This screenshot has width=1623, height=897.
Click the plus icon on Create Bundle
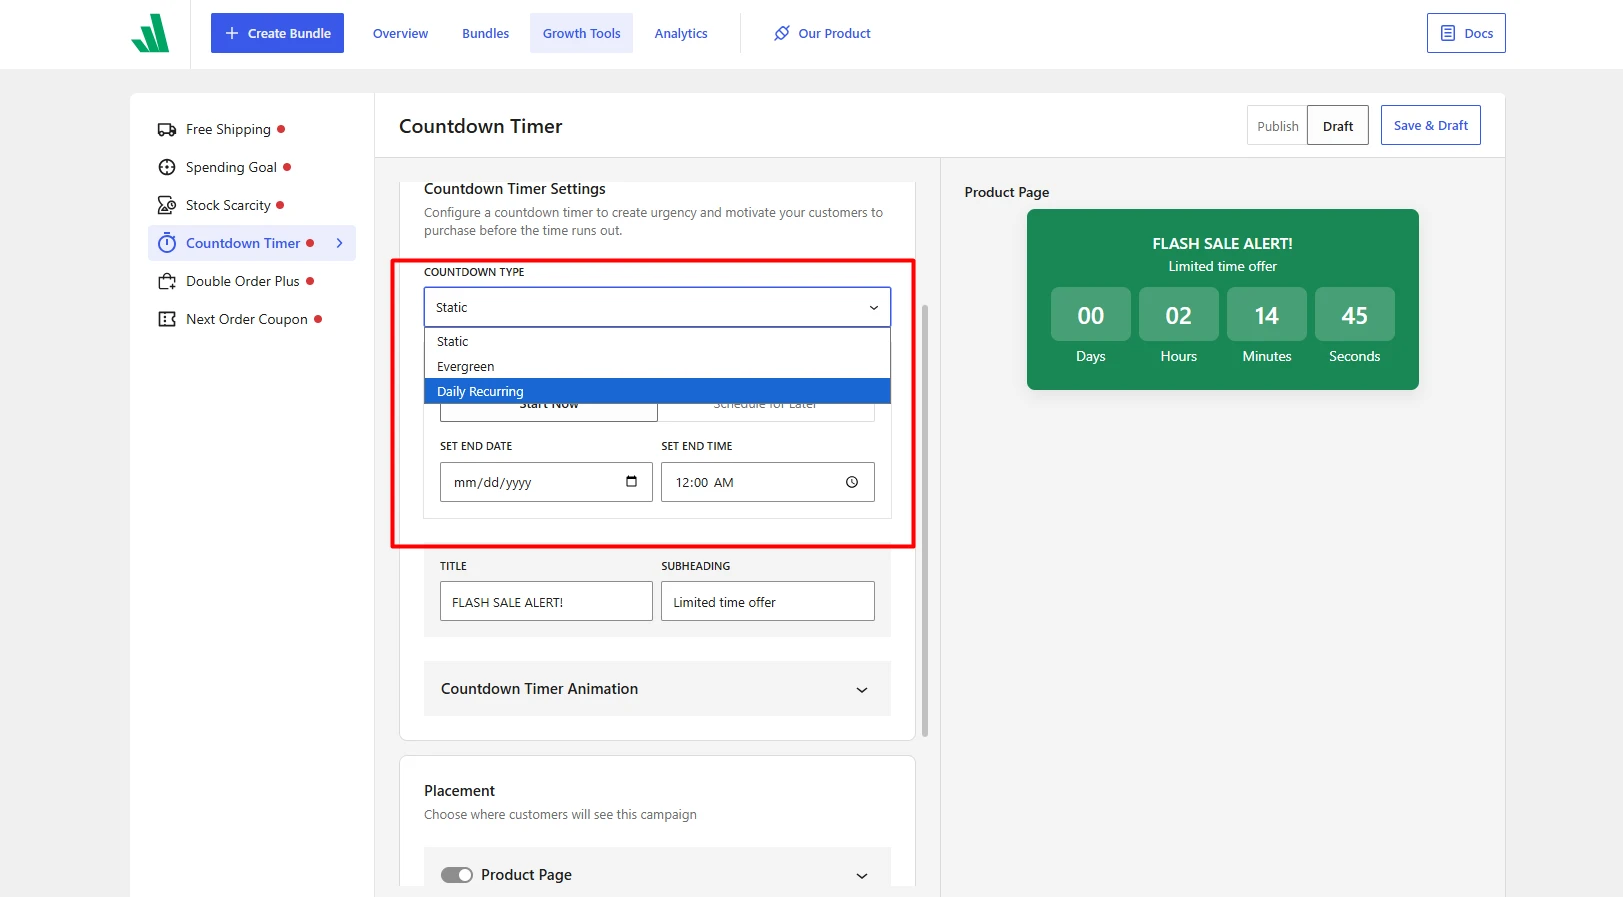(x=232, y=33)
